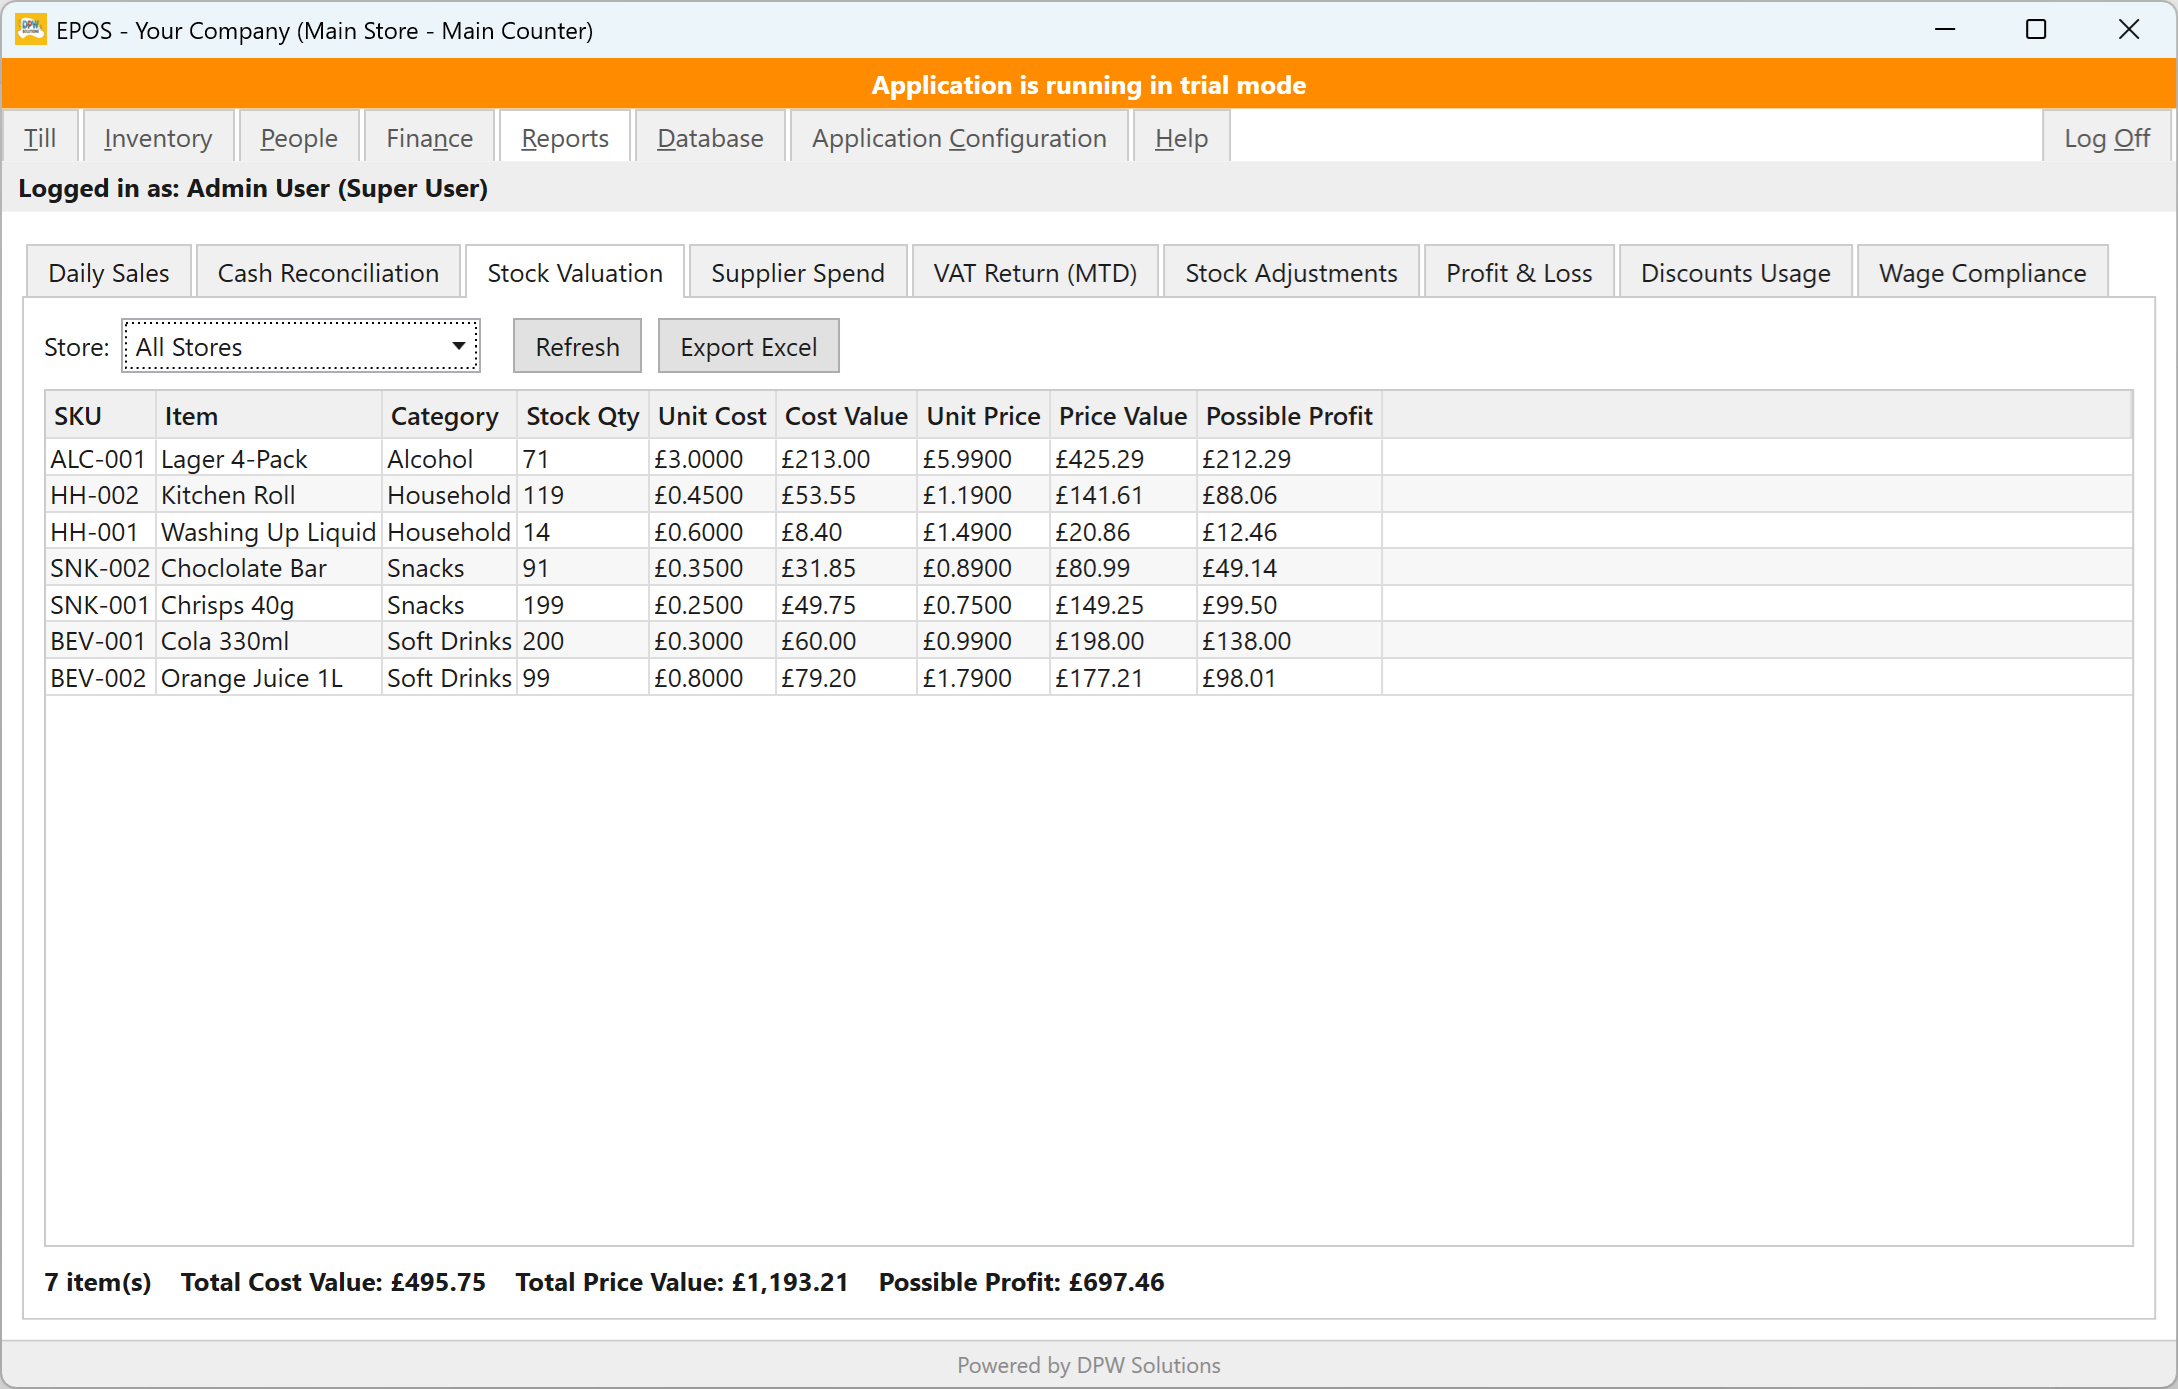Viewport: 2178px width, 1389px height.
Task: Click the BEV-002 SKU cell
Action: 100,678
